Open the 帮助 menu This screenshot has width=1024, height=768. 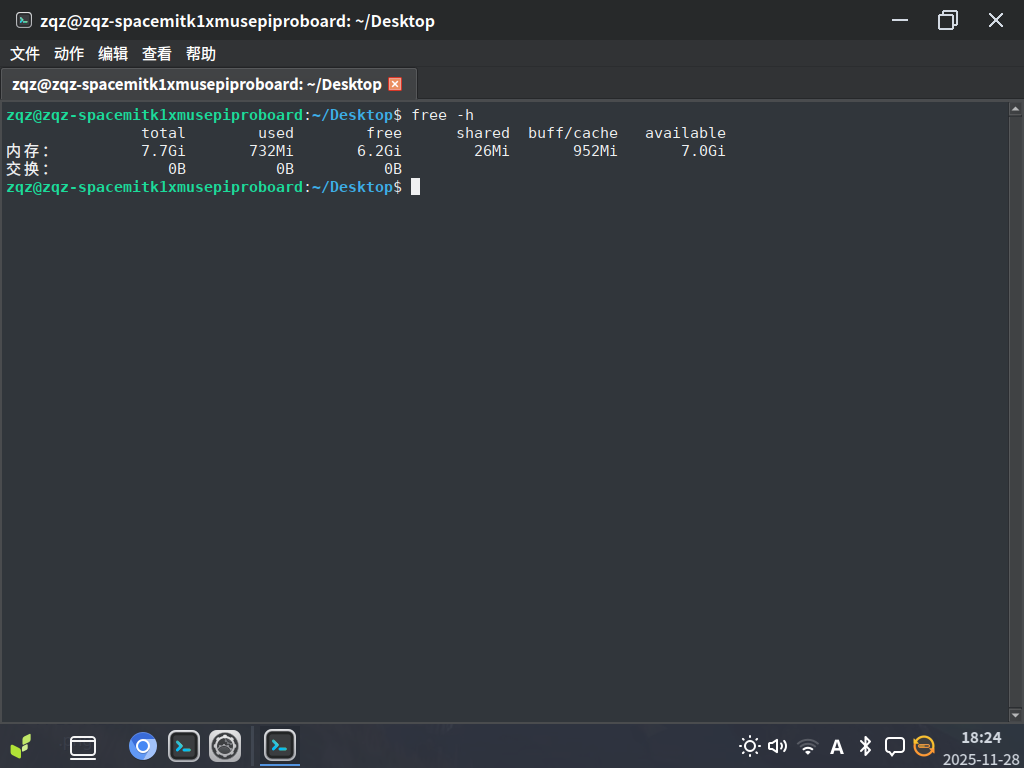200,54
